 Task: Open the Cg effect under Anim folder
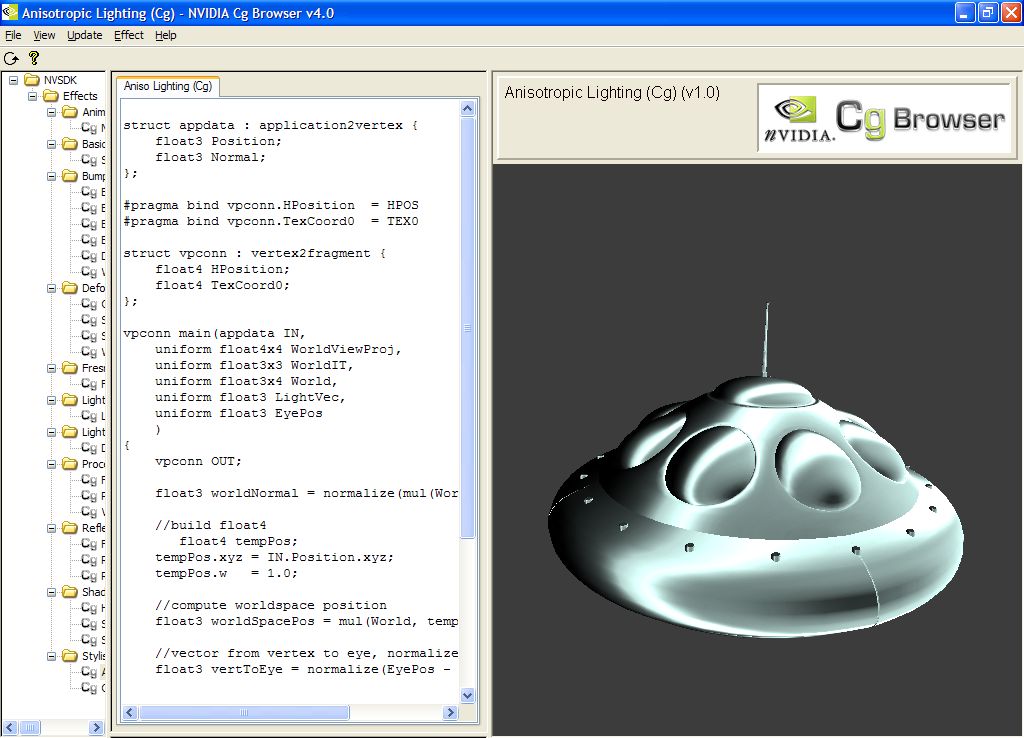coord(93,128)
